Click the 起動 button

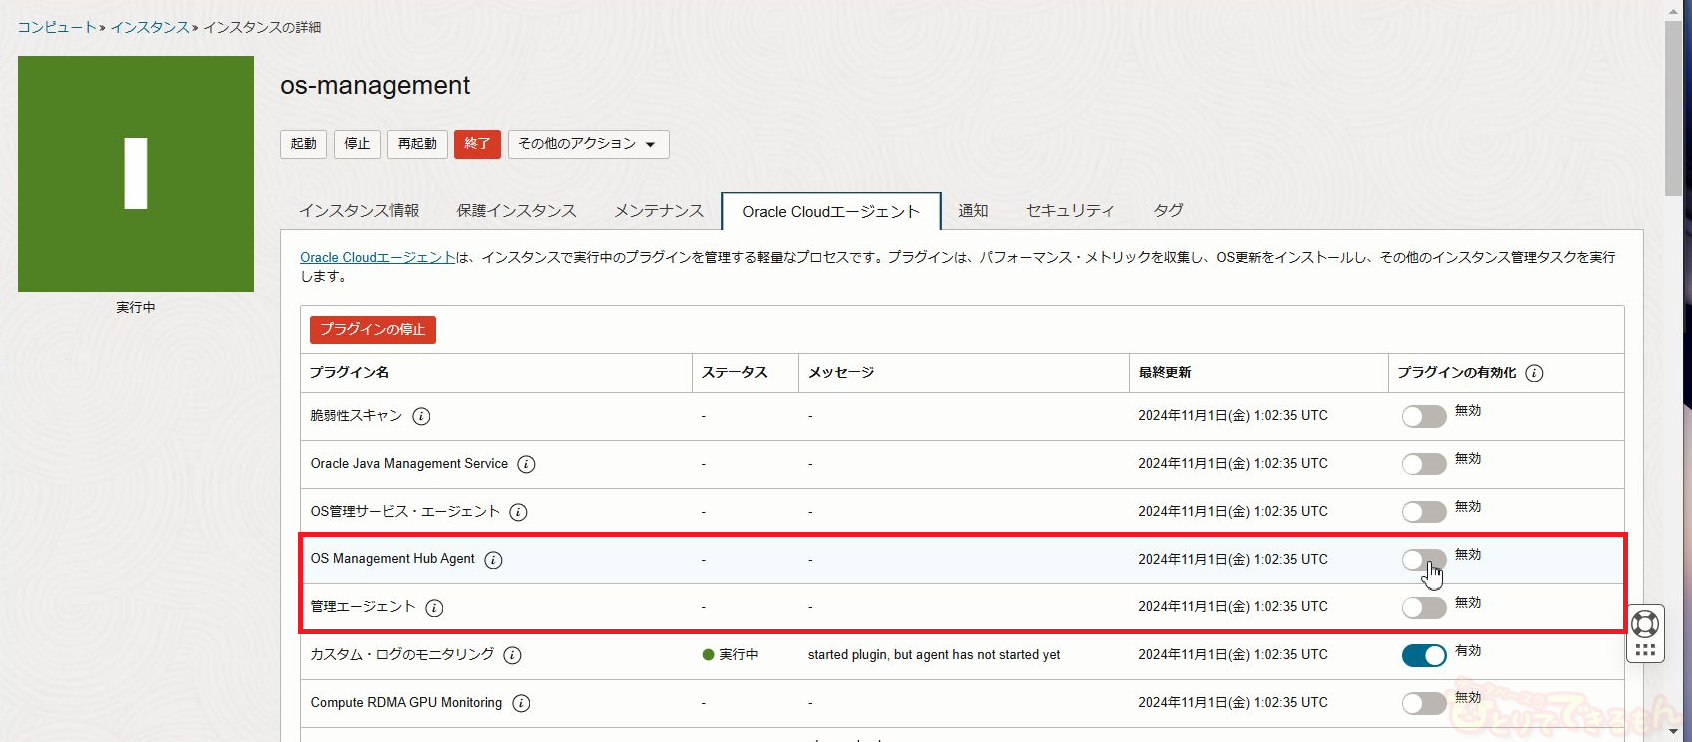coord(304,144)
